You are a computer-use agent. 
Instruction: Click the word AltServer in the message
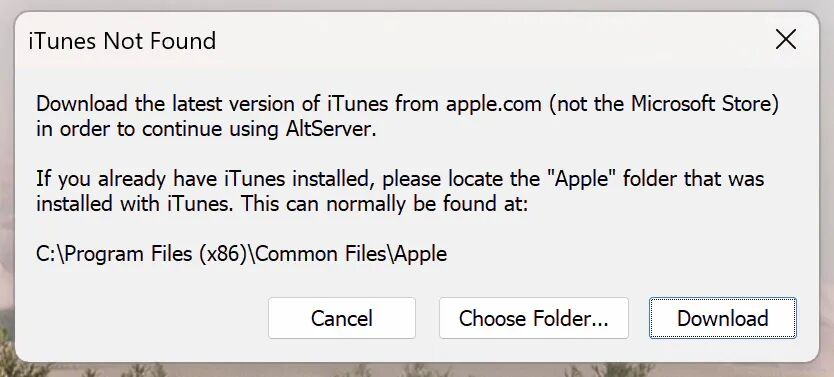(x=327, y=130)
